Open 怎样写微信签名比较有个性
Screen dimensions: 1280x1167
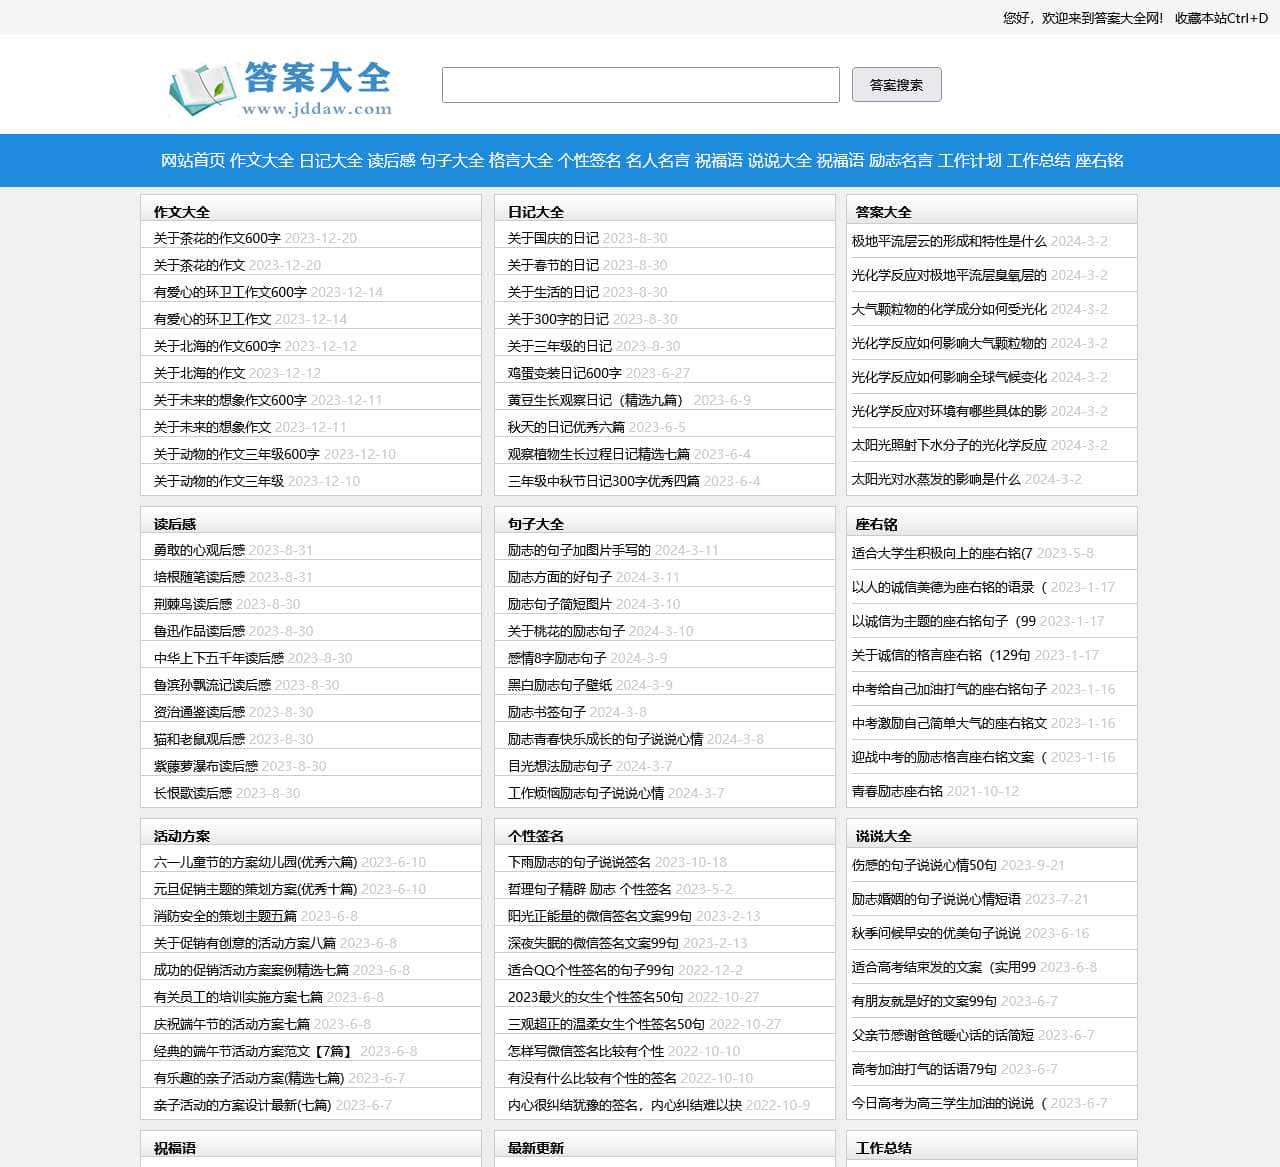point(585,1051)
